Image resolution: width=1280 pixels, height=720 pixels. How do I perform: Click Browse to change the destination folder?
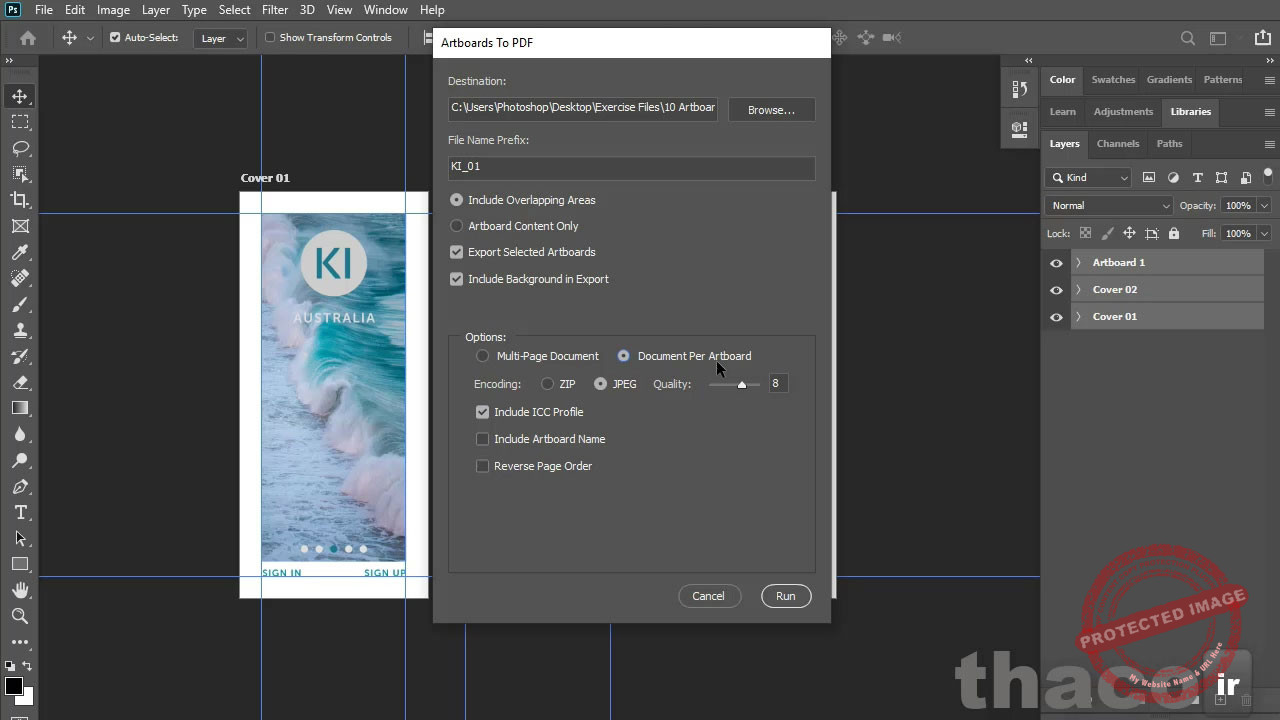[771, 109]
